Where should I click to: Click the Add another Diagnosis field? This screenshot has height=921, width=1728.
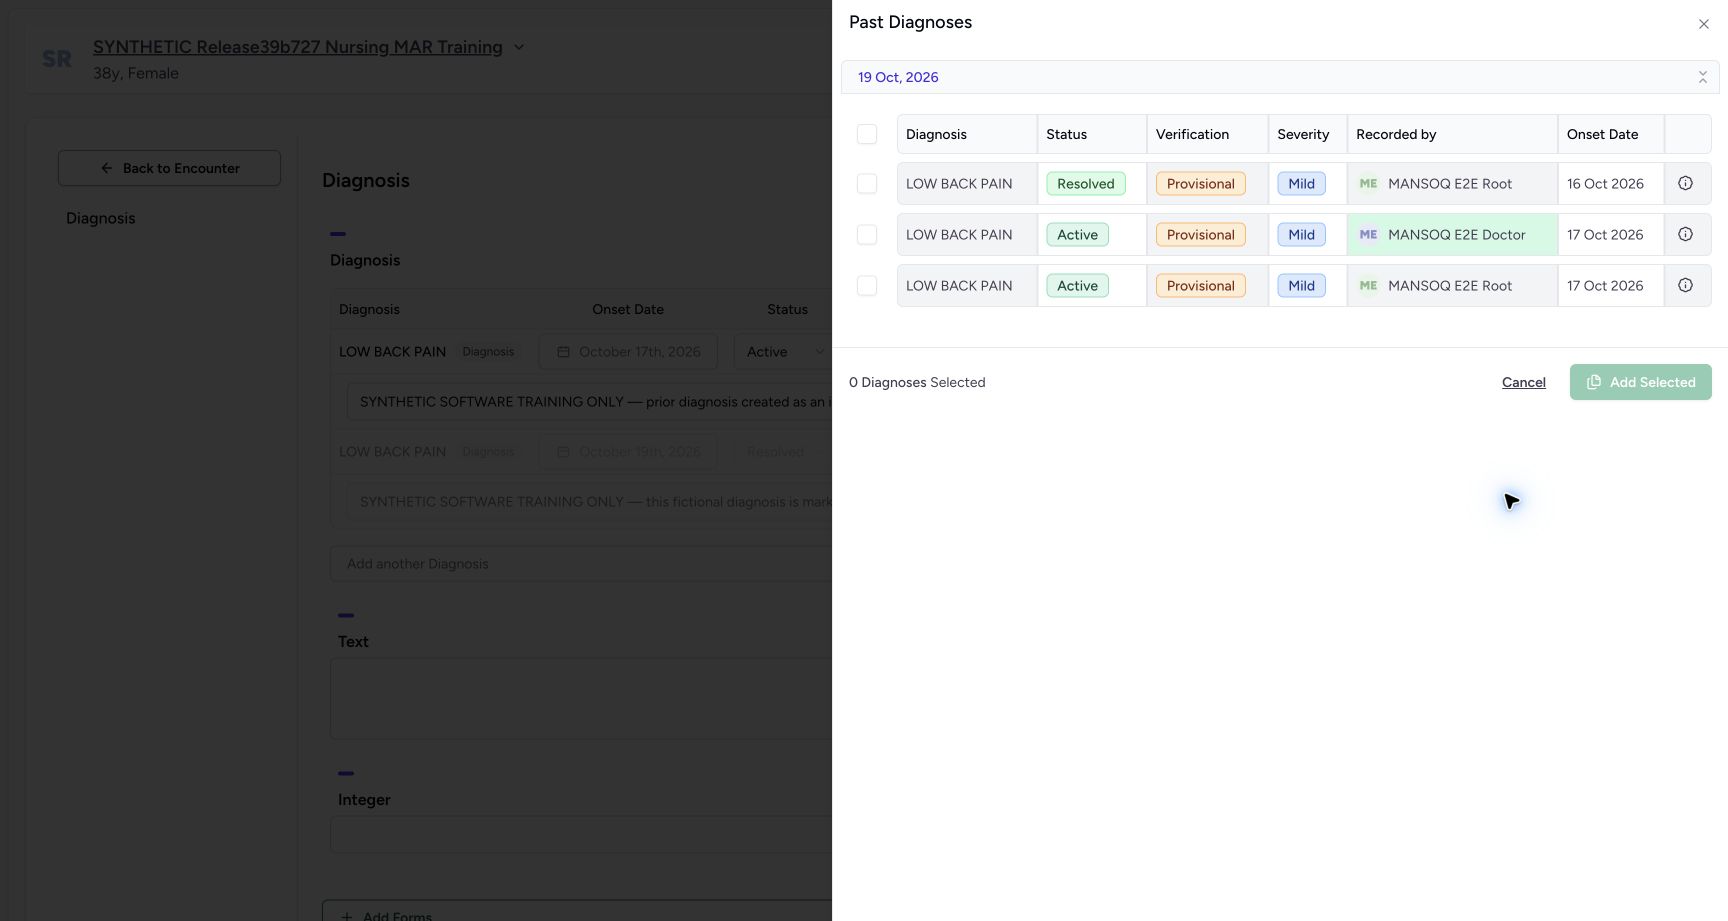click(581, 564)
